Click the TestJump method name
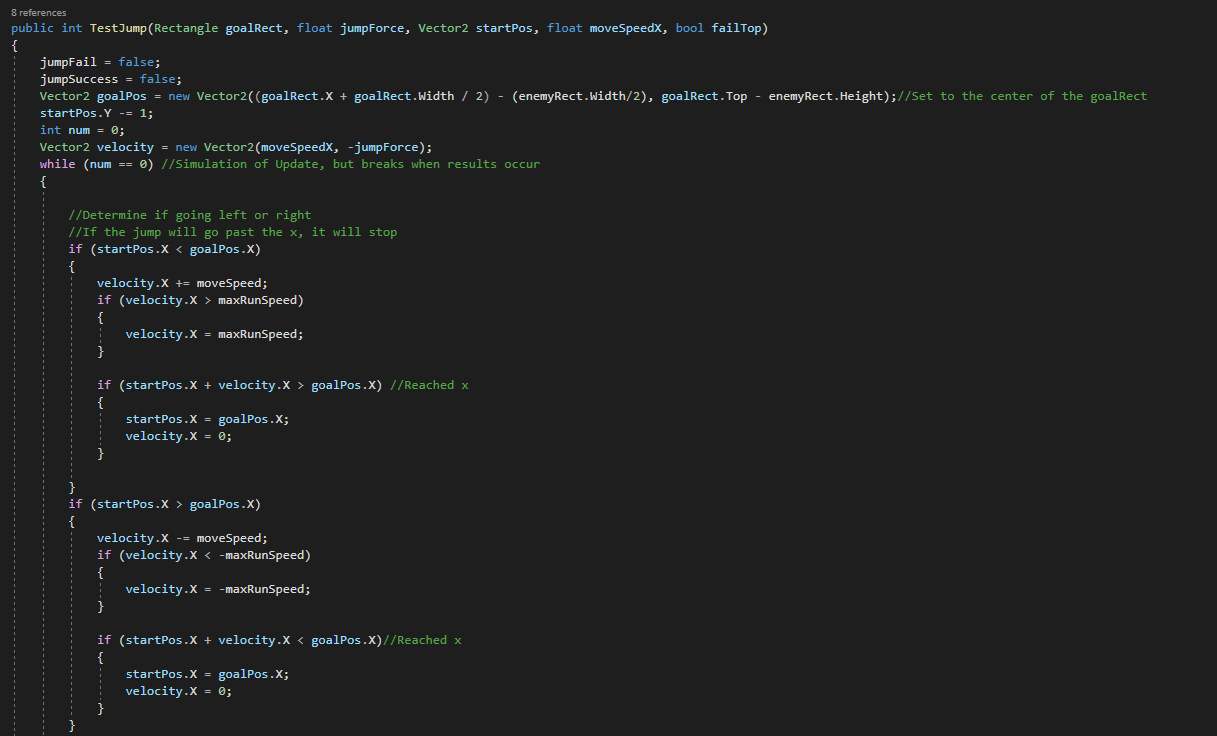Viewport: 1217px width, 736px height. click(x=118, y=28)
